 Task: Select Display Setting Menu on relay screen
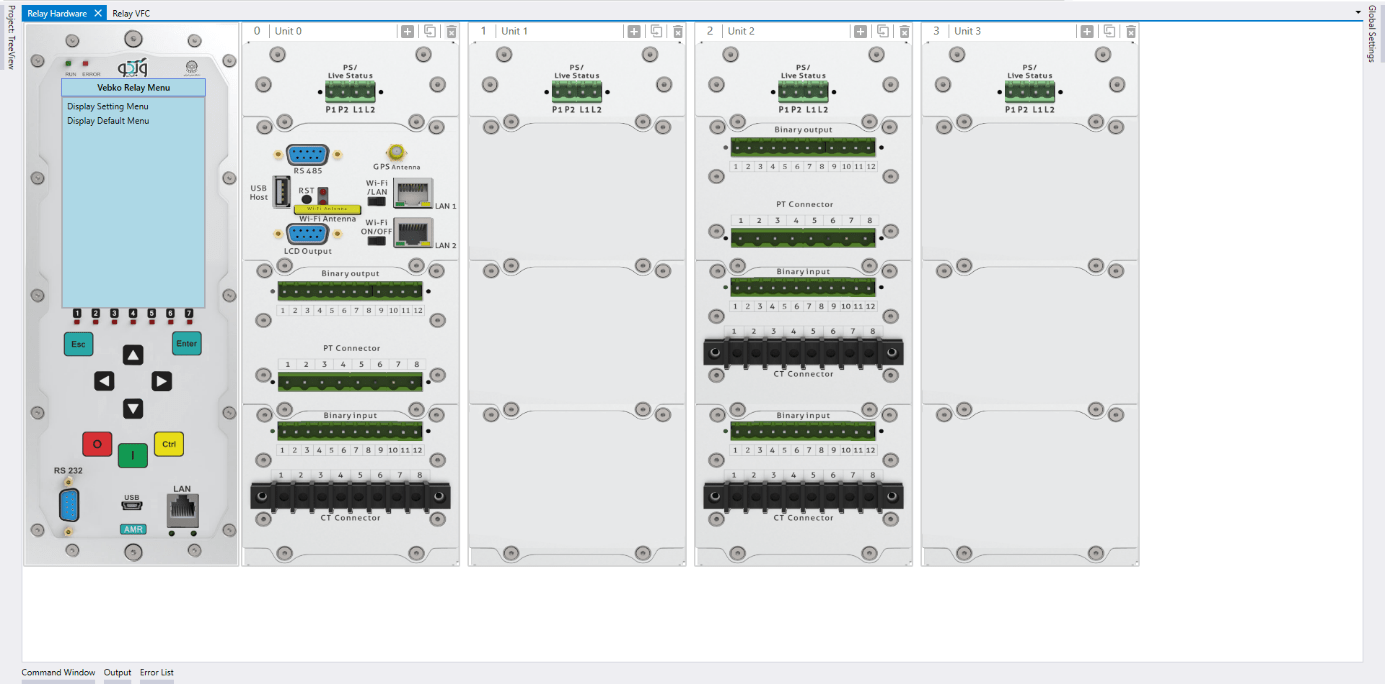click(x=108, y=106)
